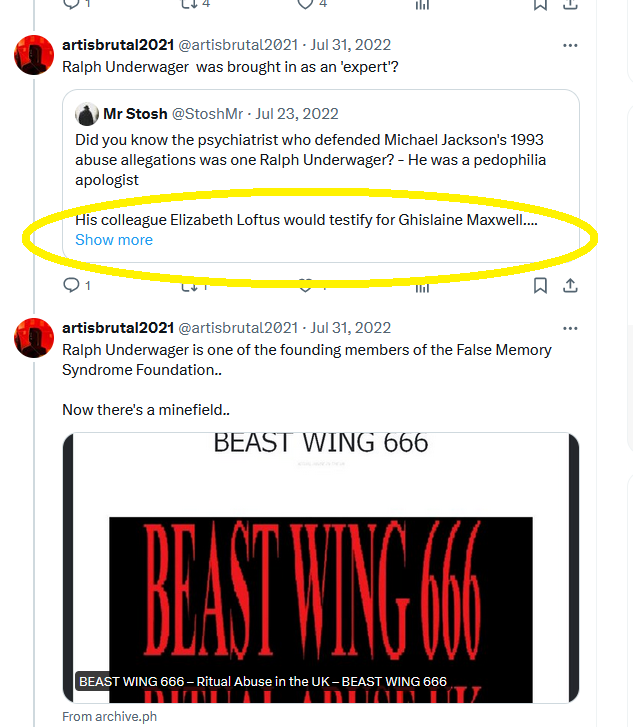Open artisbrutal2021 avatar on first tweet
The width and height of the screenshot is (633, 727).
(x=34, y=55)
